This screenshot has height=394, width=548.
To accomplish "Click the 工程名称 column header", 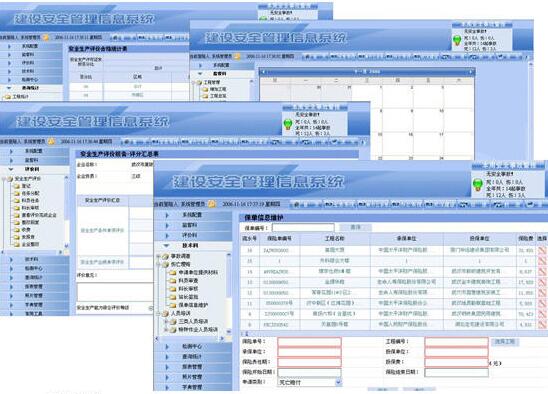I will (x=335, y=238).
